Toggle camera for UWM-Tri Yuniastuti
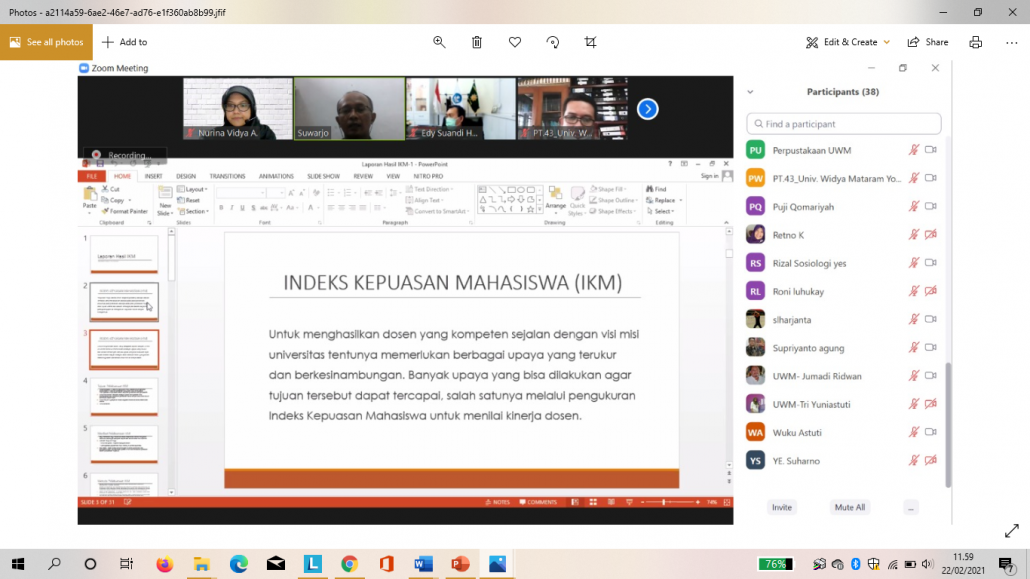 pos(931,404)
